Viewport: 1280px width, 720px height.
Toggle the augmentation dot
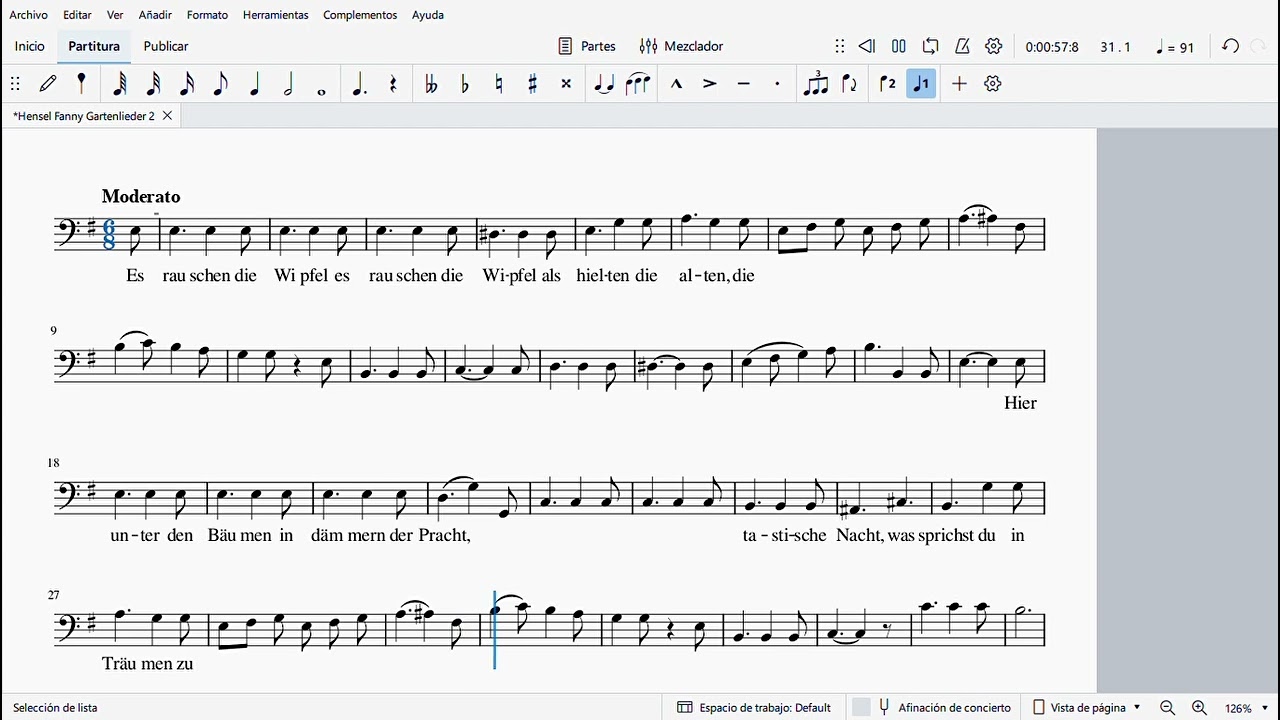[x=359, y=84]
